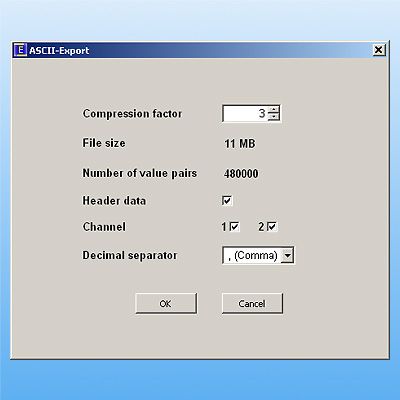This screenshot has width=400, height=400.
Task: Decrease Compression factor with down arrow
Action: [274, 117]
